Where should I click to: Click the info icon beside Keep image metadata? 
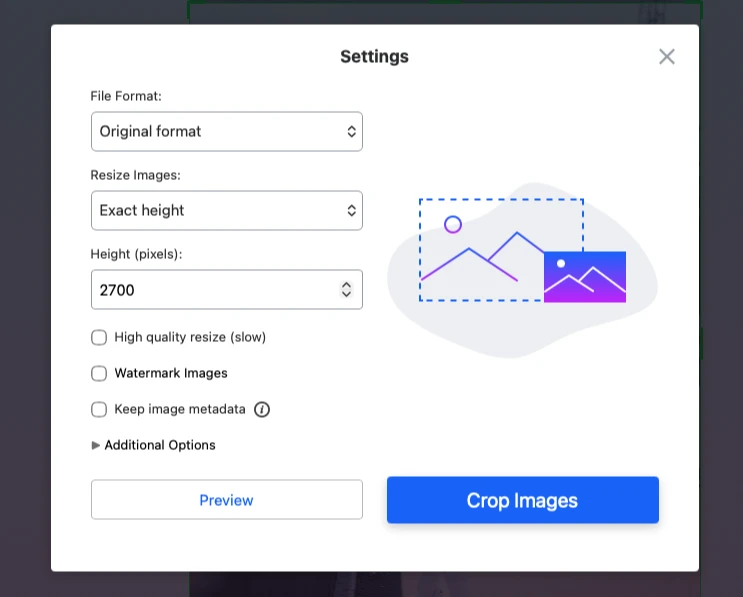pos(262,409)
